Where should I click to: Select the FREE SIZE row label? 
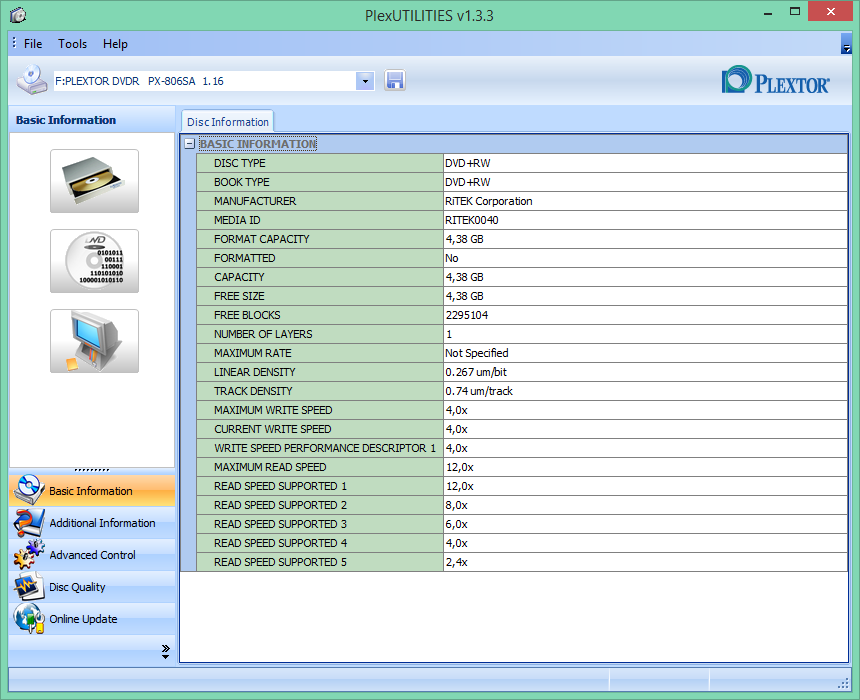pos(239,296)
